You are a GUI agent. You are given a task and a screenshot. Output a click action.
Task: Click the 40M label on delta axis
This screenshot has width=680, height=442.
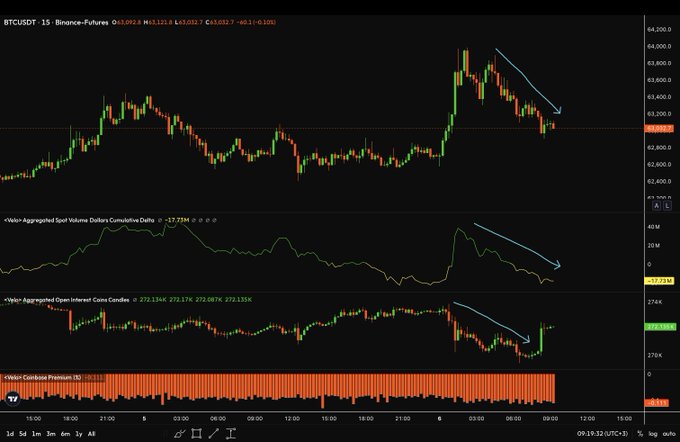[x=654, y=227]
